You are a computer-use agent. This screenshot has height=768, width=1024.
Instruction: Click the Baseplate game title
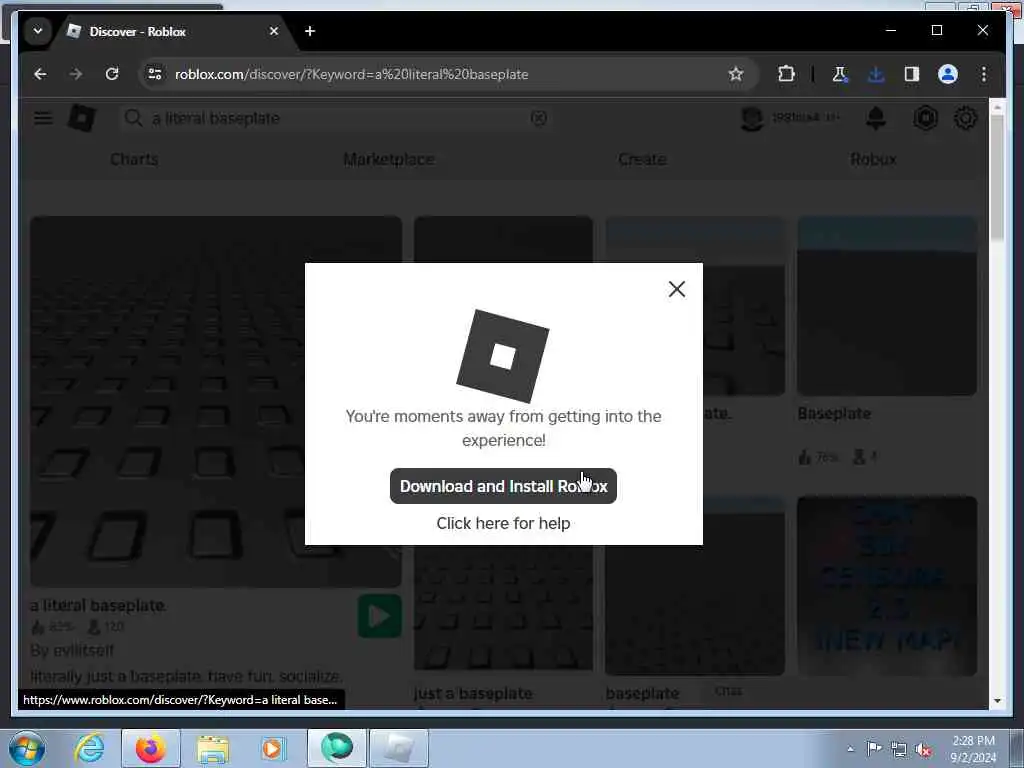834,413
